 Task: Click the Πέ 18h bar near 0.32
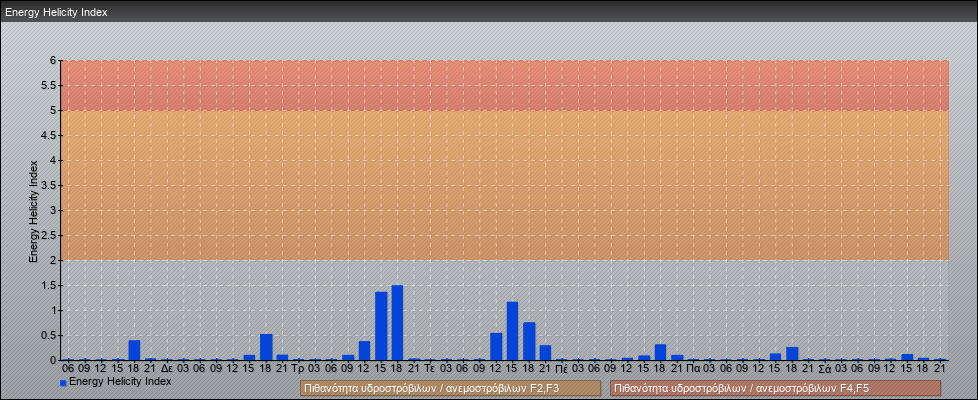(x=661, y=352)
